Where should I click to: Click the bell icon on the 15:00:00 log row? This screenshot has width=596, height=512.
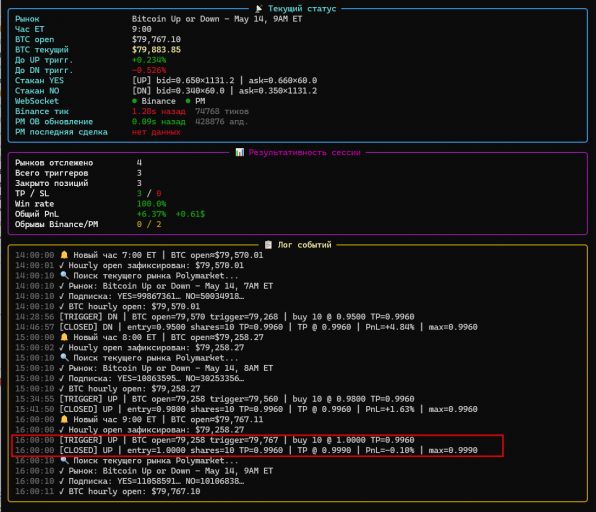coord(64,337)
